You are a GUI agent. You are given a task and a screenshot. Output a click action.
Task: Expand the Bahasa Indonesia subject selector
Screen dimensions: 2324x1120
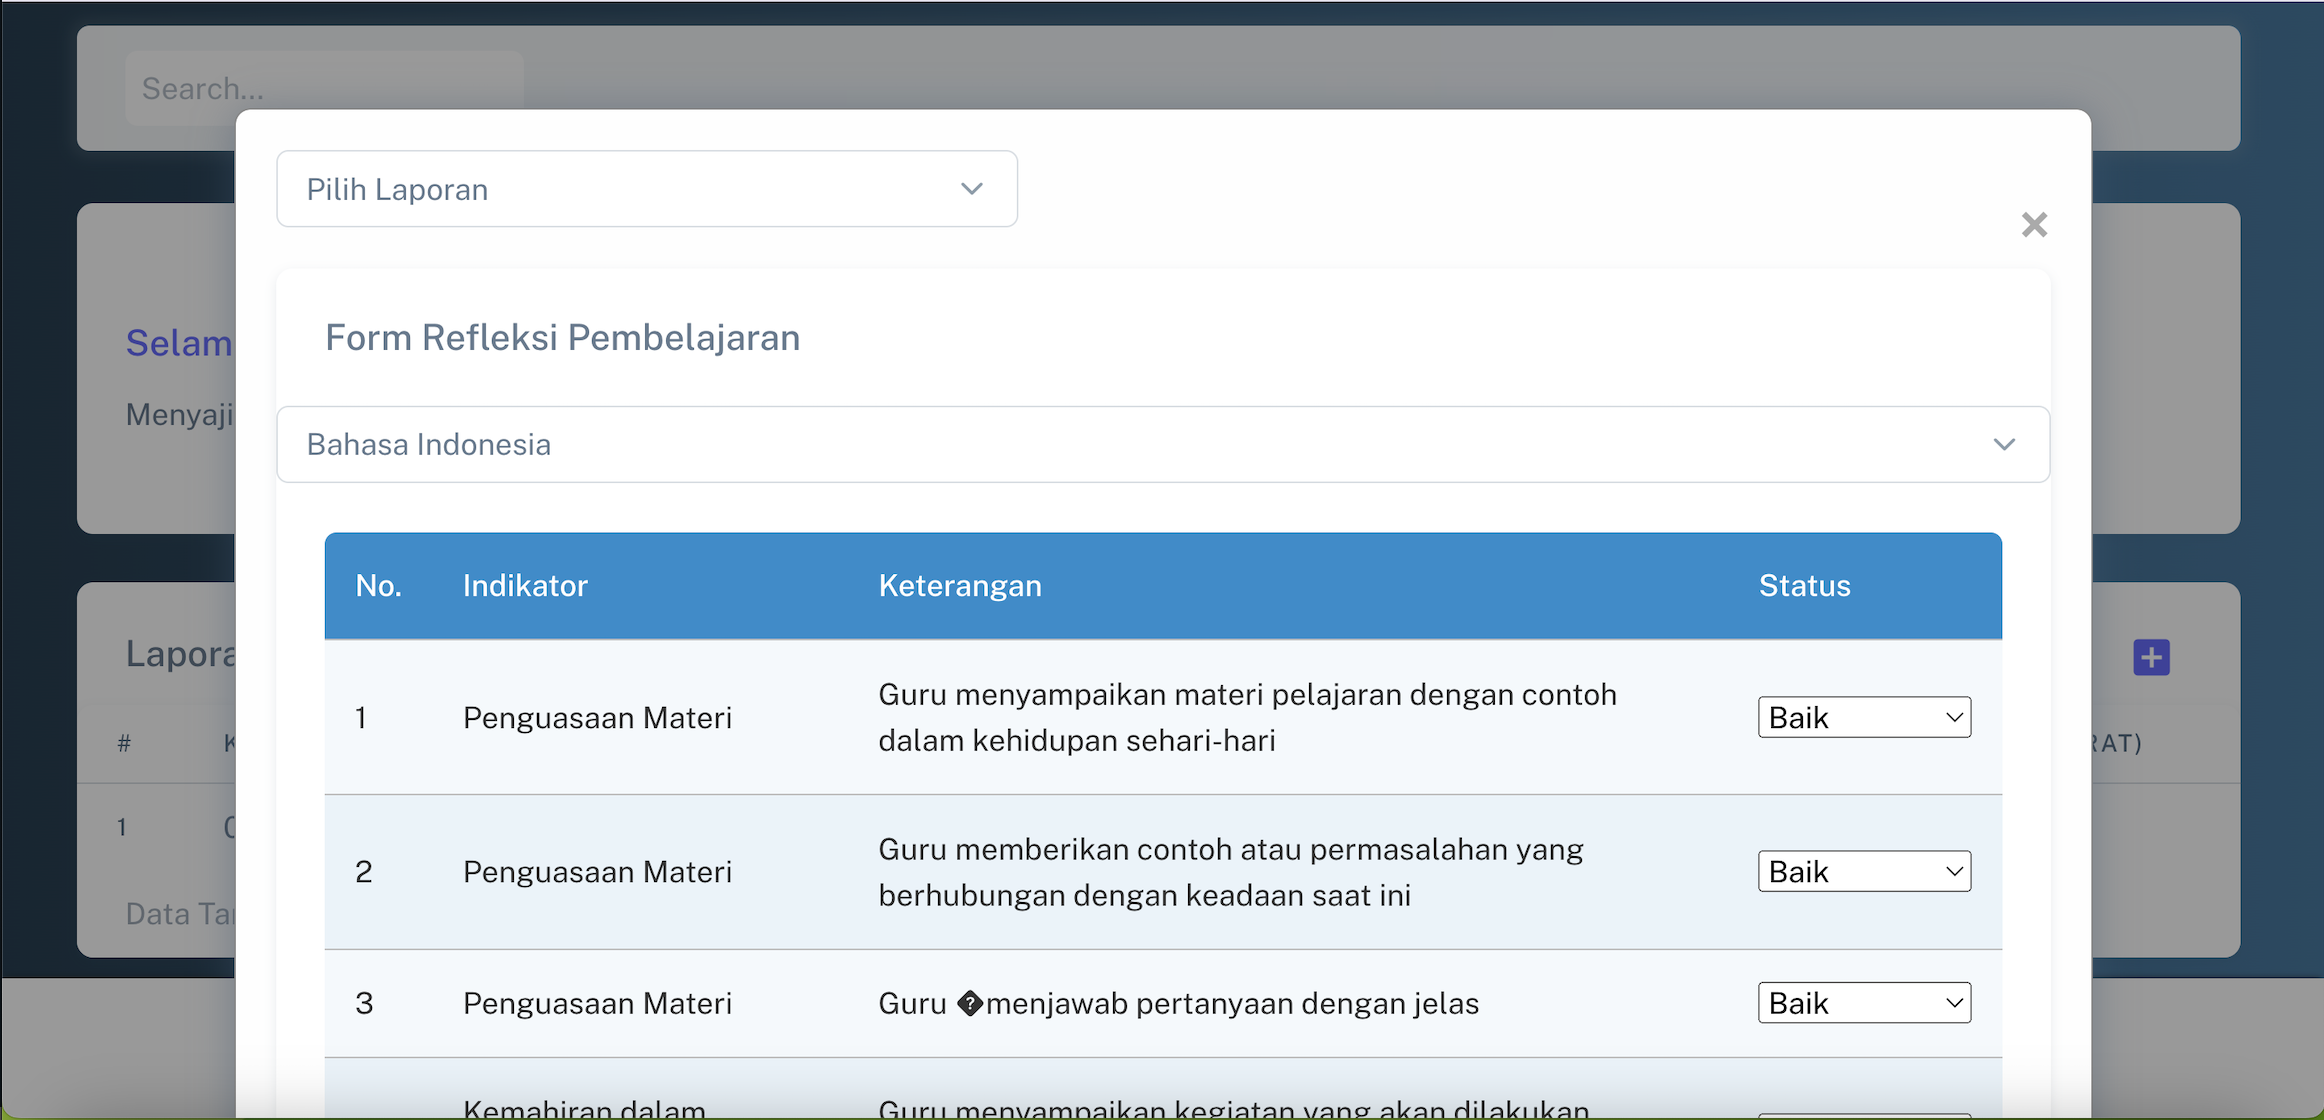(x=1162, y=444)
